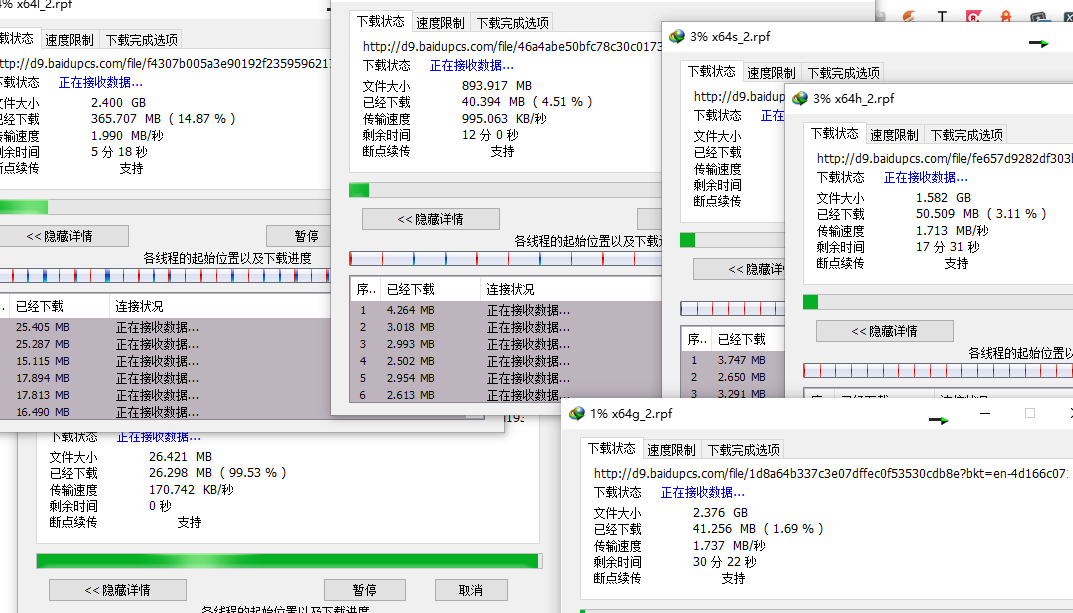
Task: Click 序.. column header in the 893.917 MB window
Action: (366, 289)
